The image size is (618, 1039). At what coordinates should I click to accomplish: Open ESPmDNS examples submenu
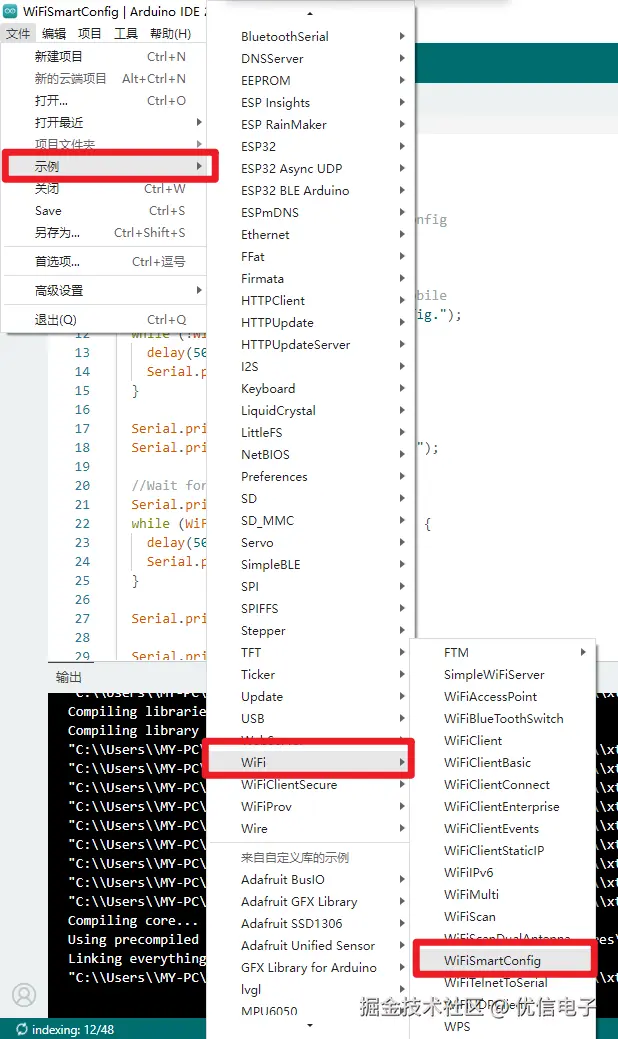[311, 212]
